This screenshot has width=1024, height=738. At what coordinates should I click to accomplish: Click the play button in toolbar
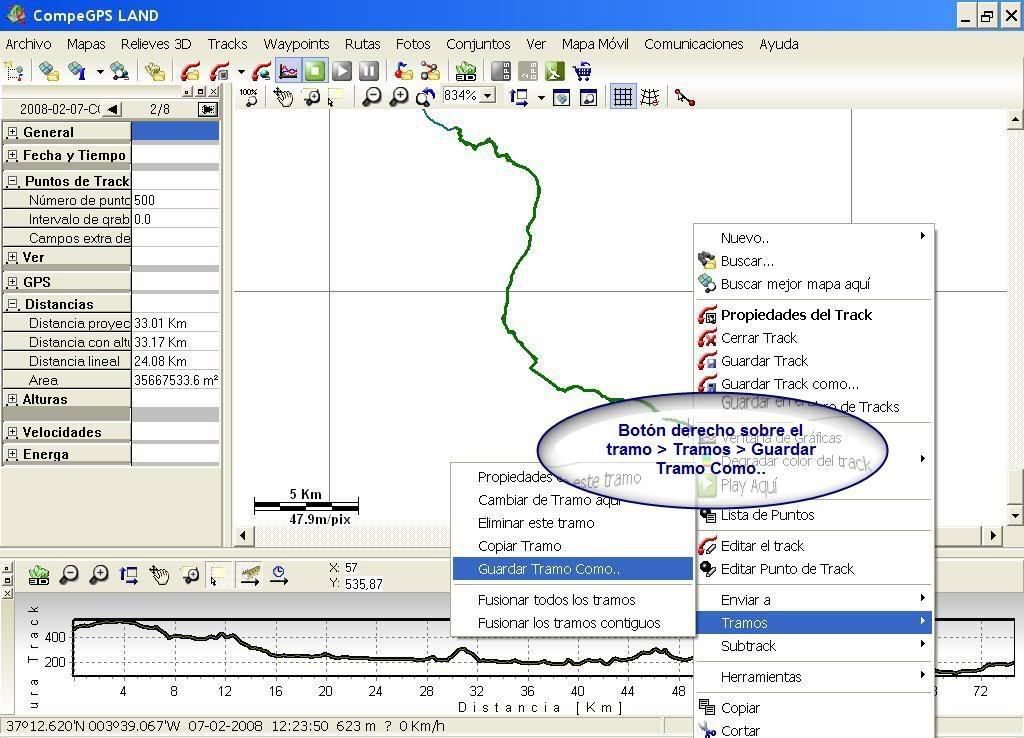tap(342, 71)
